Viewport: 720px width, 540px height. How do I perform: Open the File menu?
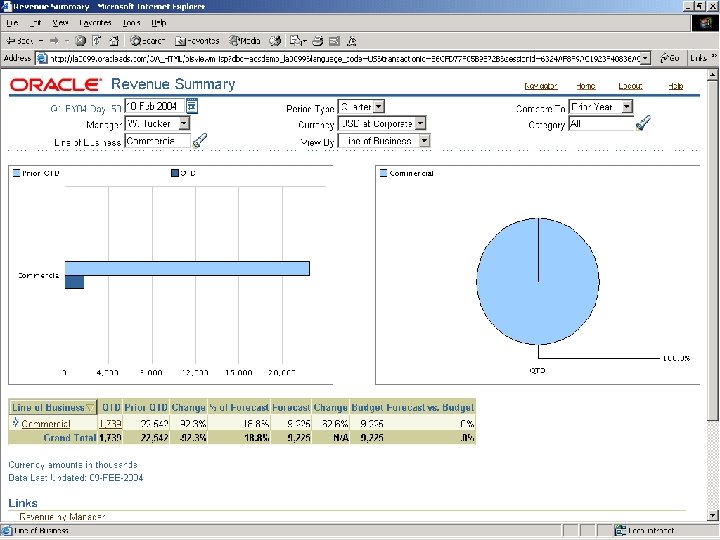coord(12,22)
